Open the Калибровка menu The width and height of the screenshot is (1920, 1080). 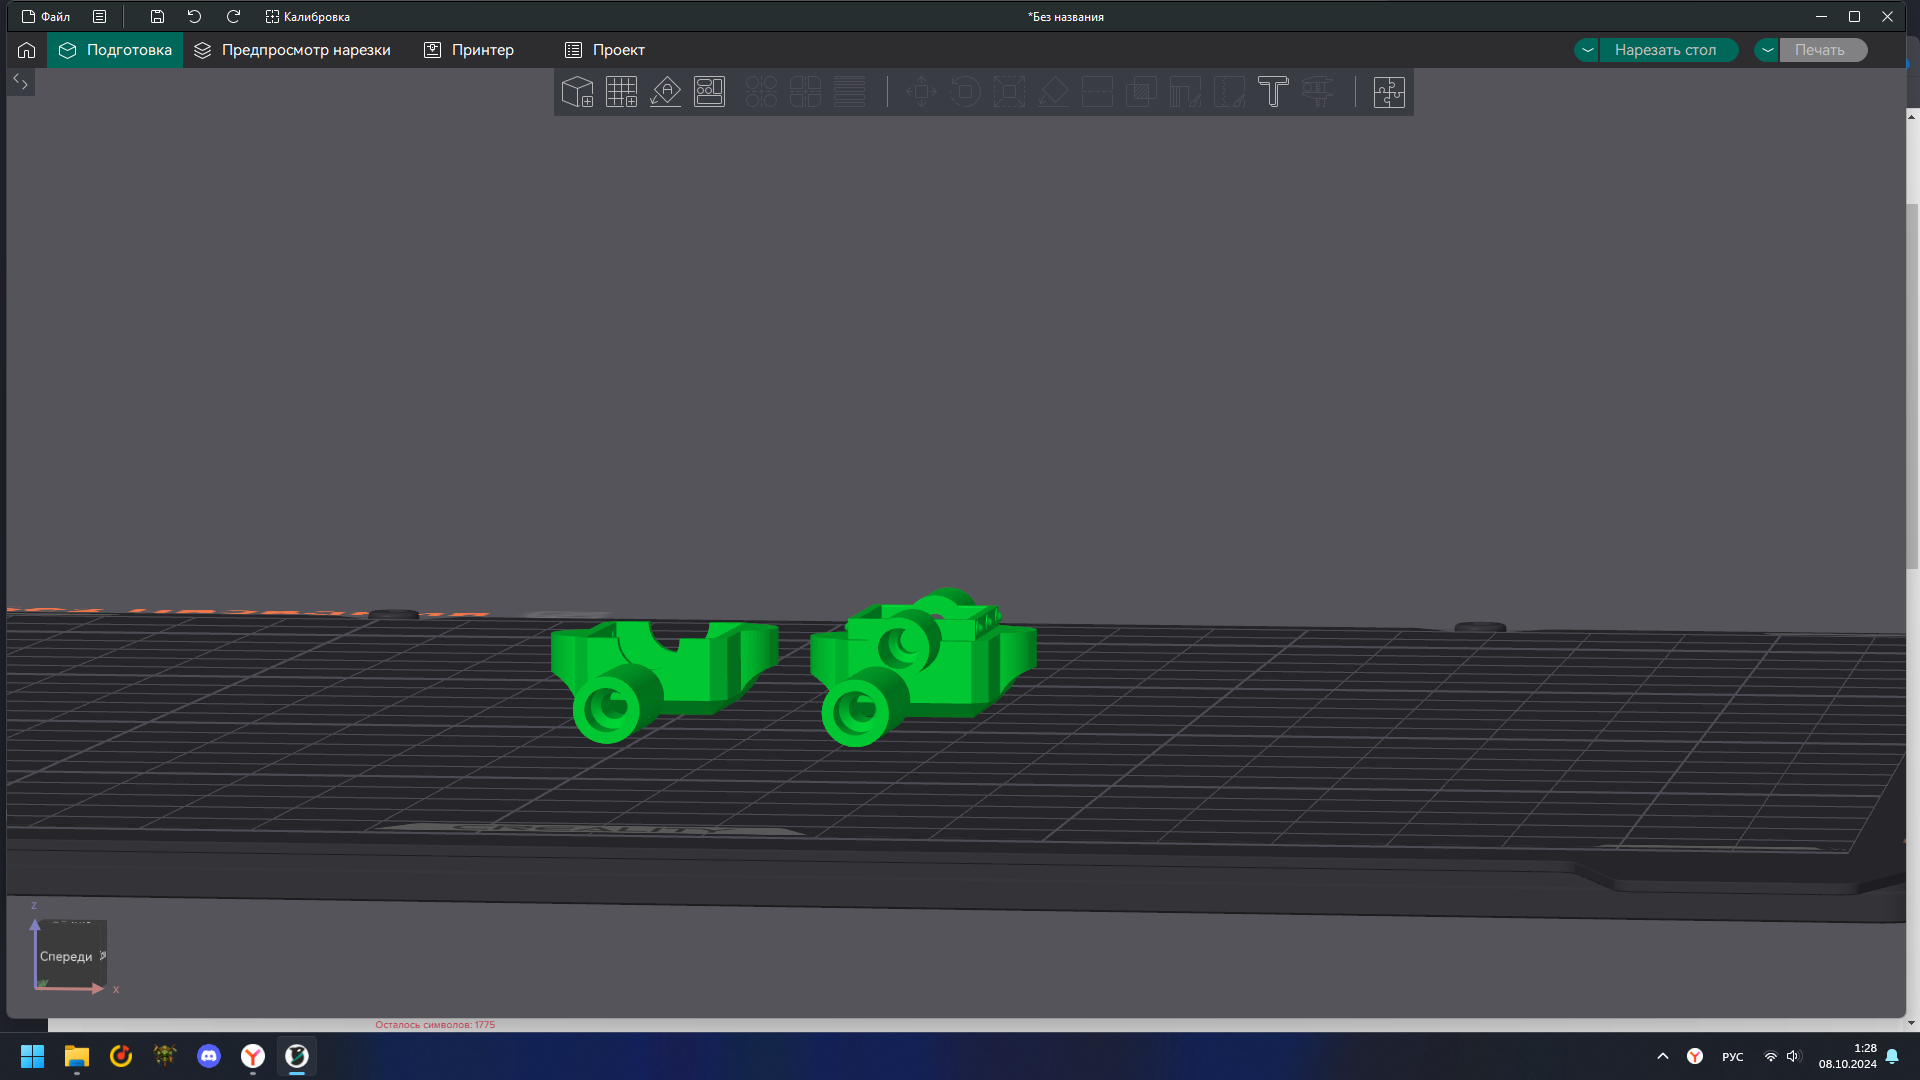308,17
